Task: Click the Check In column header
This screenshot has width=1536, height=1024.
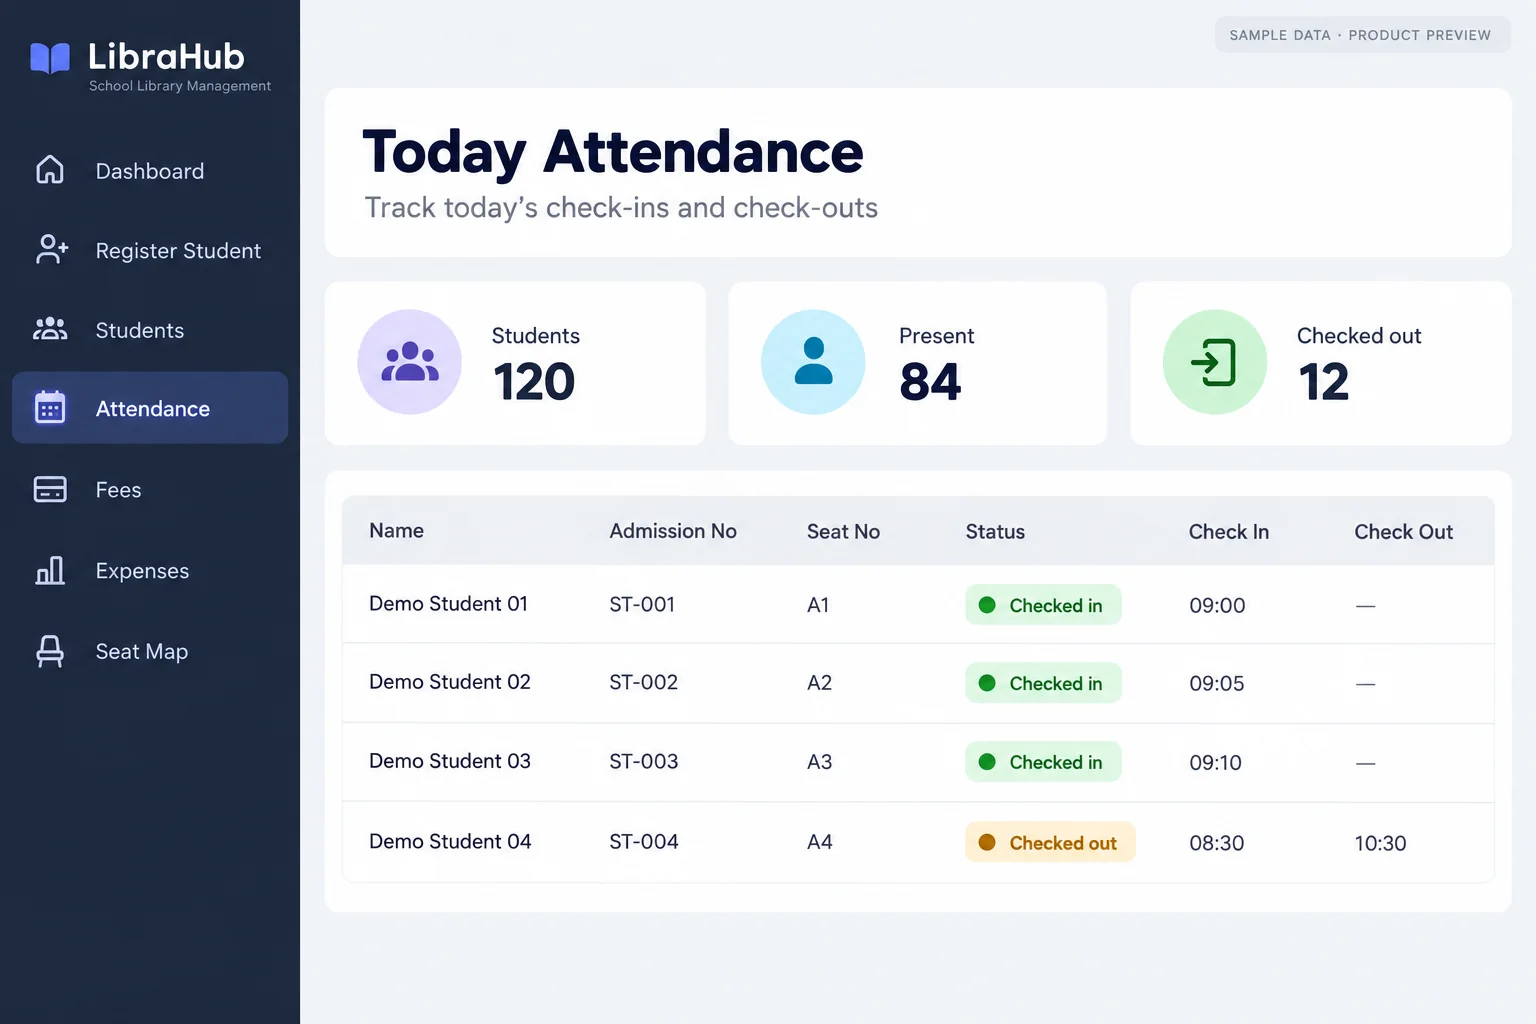Action: point(1229,532)
